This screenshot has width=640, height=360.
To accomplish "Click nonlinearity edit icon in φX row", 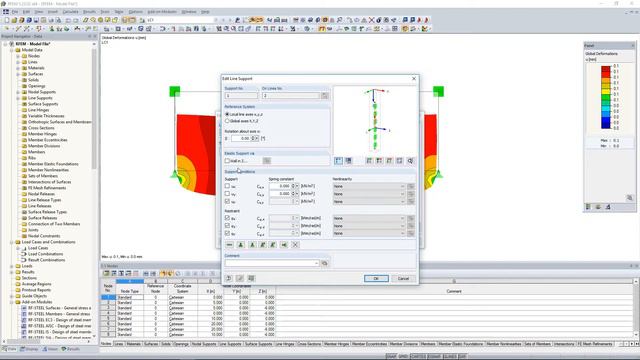I will [x=411, y=218].
